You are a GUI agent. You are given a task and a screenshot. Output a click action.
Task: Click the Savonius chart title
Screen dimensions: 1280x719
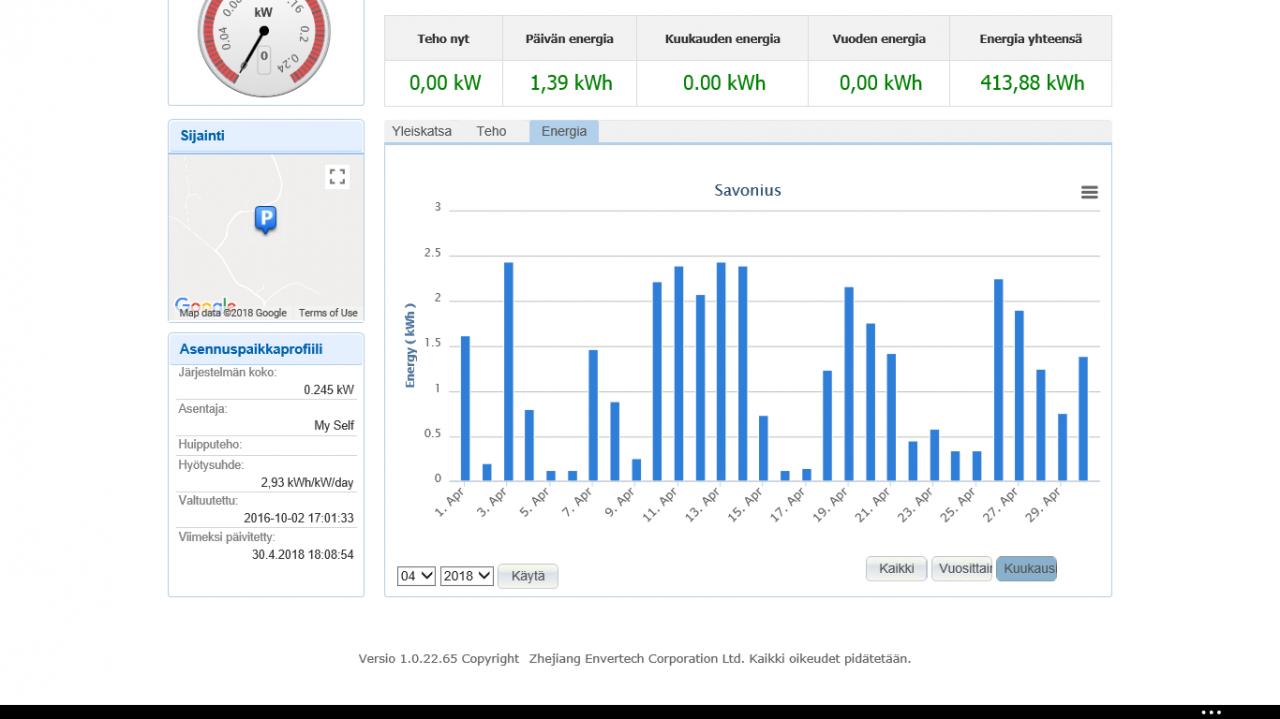click(x=747, y=190)
